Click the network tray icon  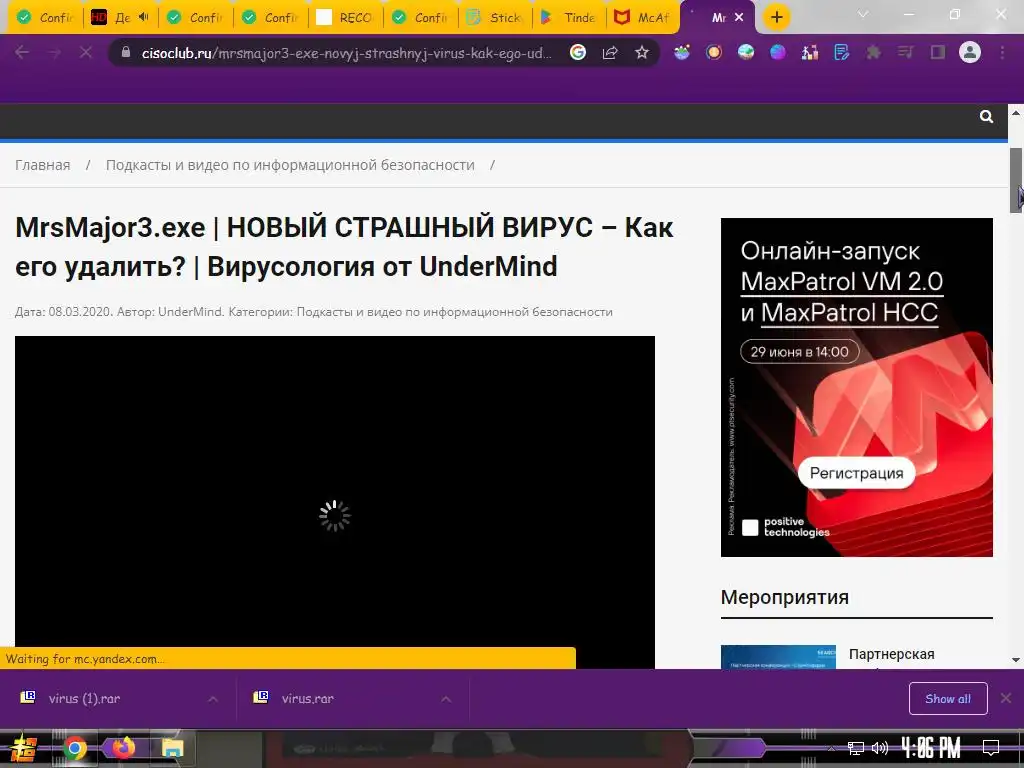tap(856, 748)
